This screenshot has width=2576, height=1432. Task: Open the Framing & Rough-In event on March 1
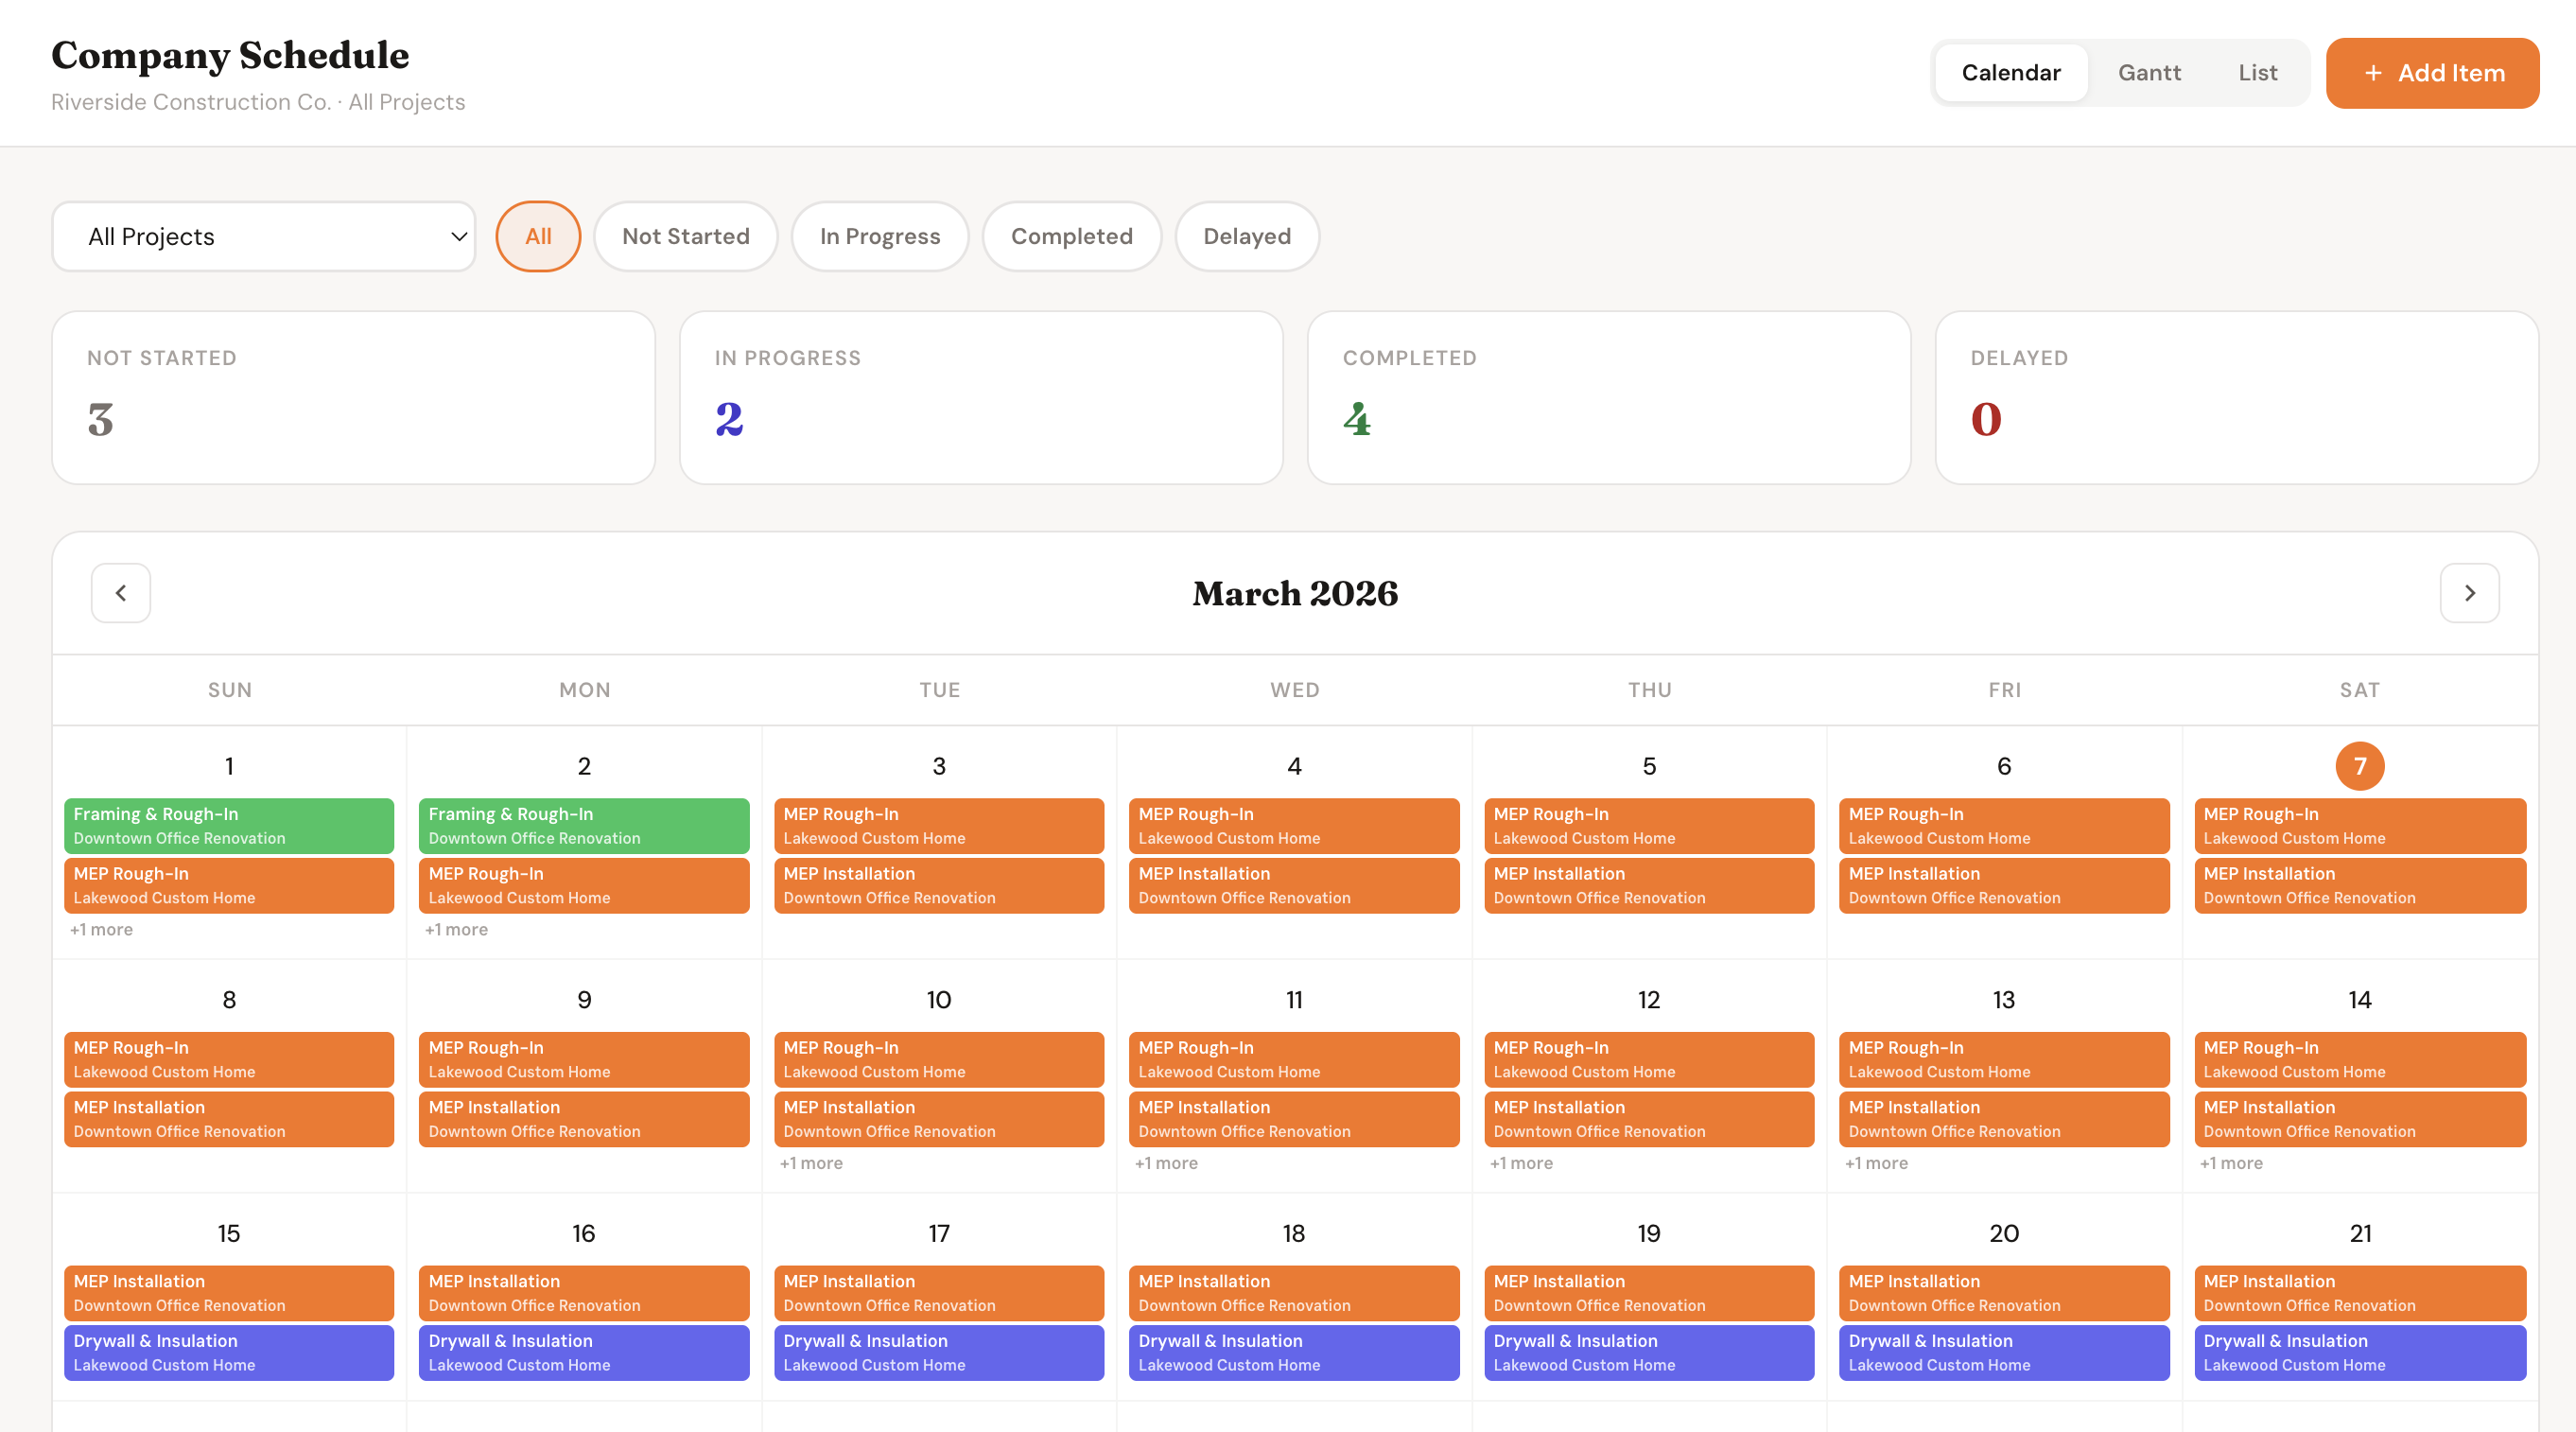click(x=228, y=825)
